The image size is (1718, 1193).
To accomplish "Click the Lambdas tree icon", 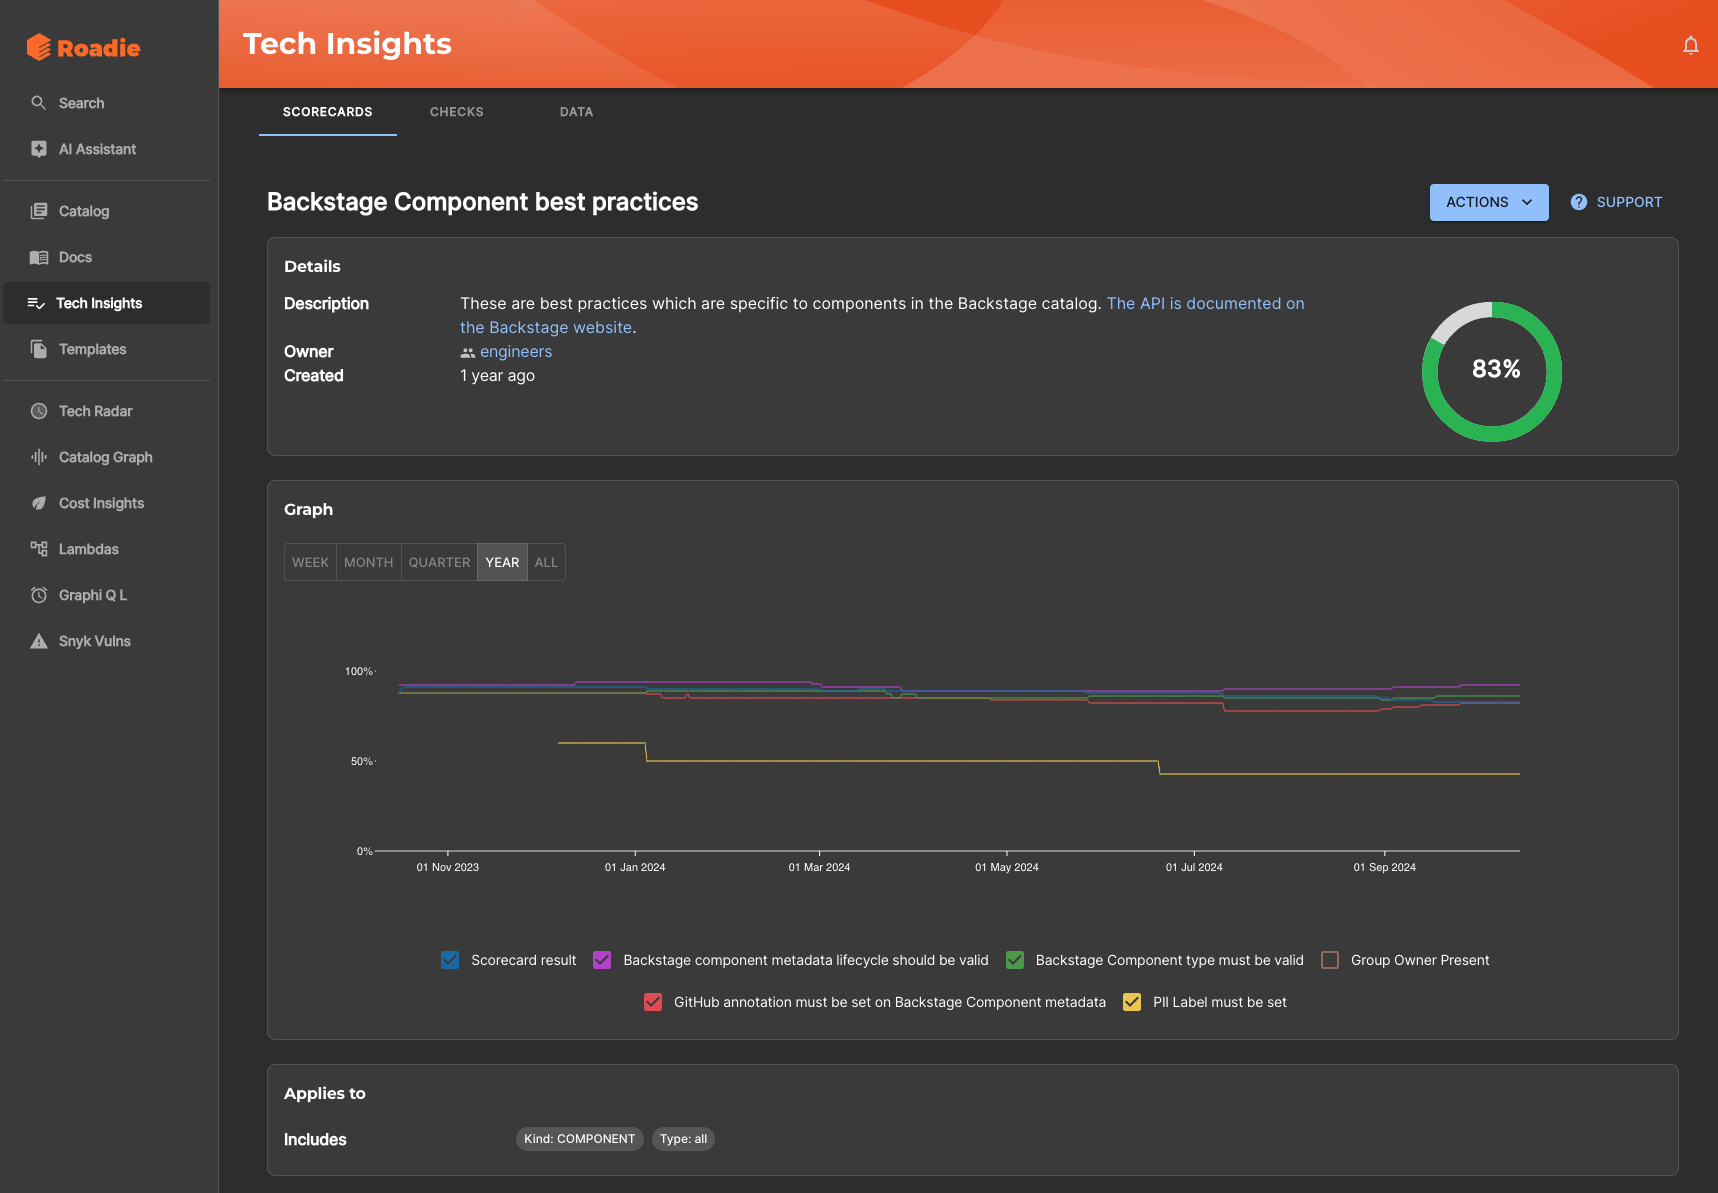I will click(x=39, y=549).
